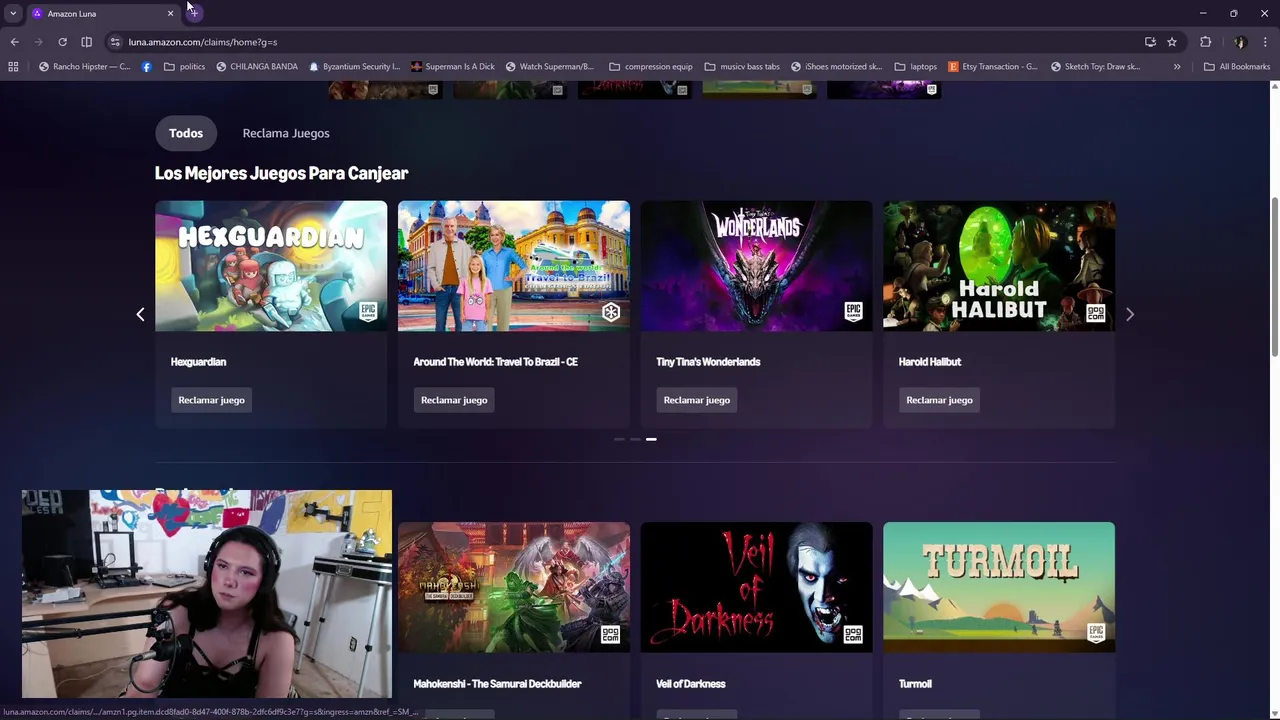Screen dimensions: 1280x720
Task: Open the Etsy Transaction bookmark
Action: pos(993,67)
